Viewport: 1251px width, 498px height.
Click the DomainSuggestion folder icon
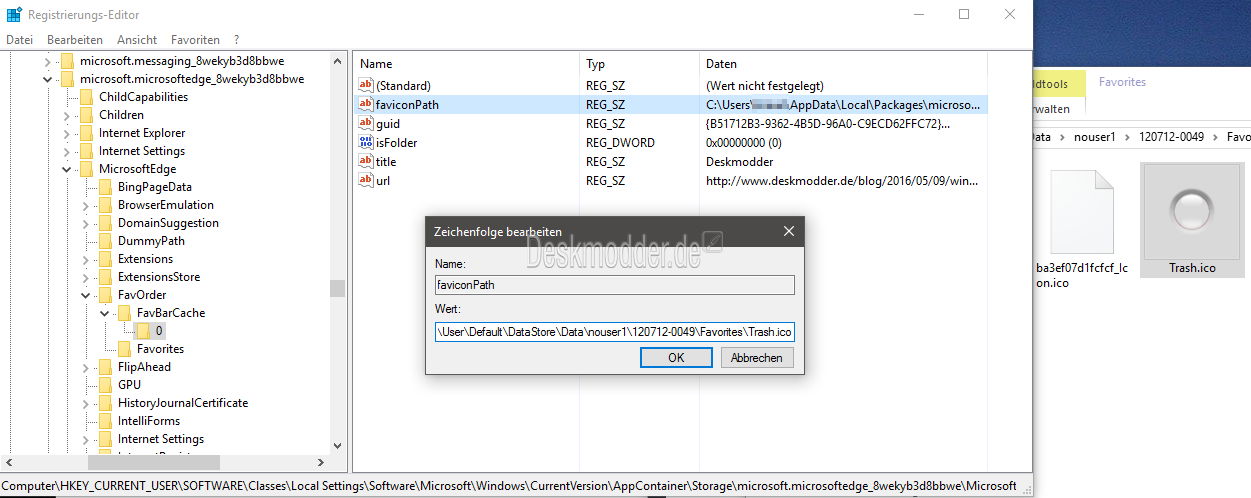tap(105, 223)
